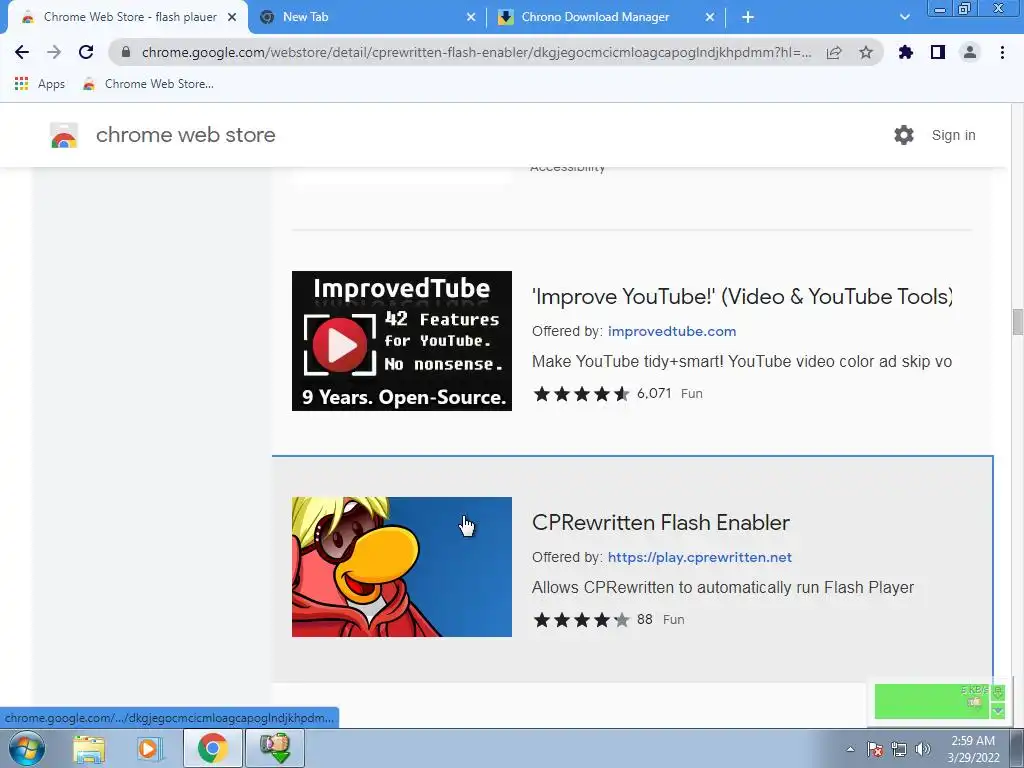Close the Chrome Web Store tab
This screenshot has height=768, width=1024.
pos(232,17)
